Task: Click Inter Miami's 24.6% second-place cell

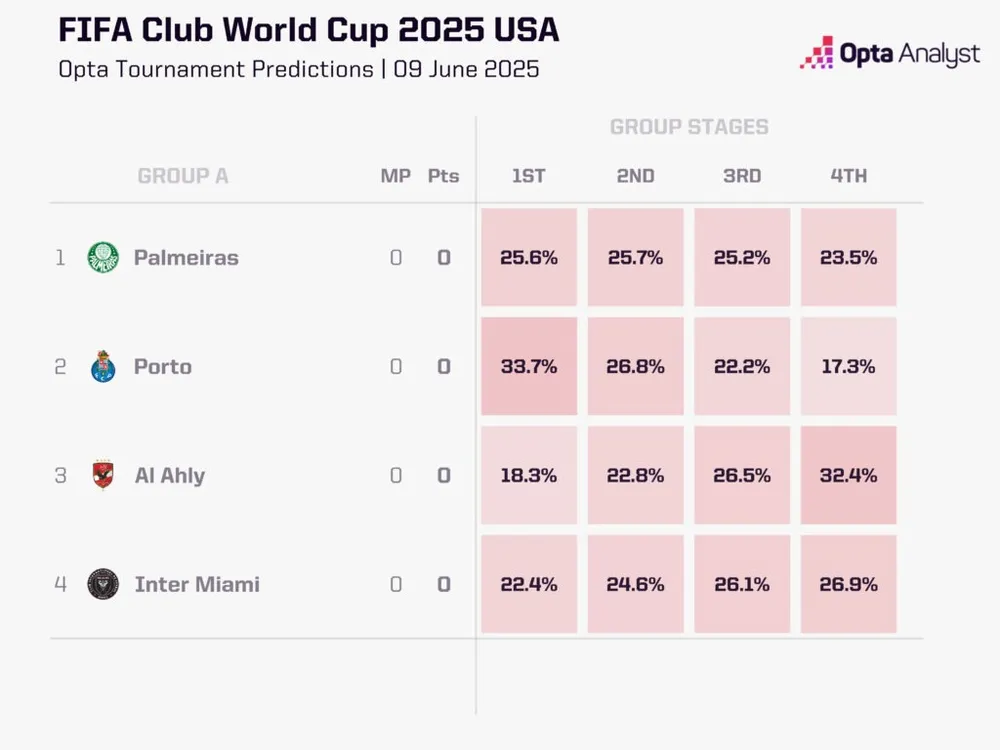Action: (635, 584)
